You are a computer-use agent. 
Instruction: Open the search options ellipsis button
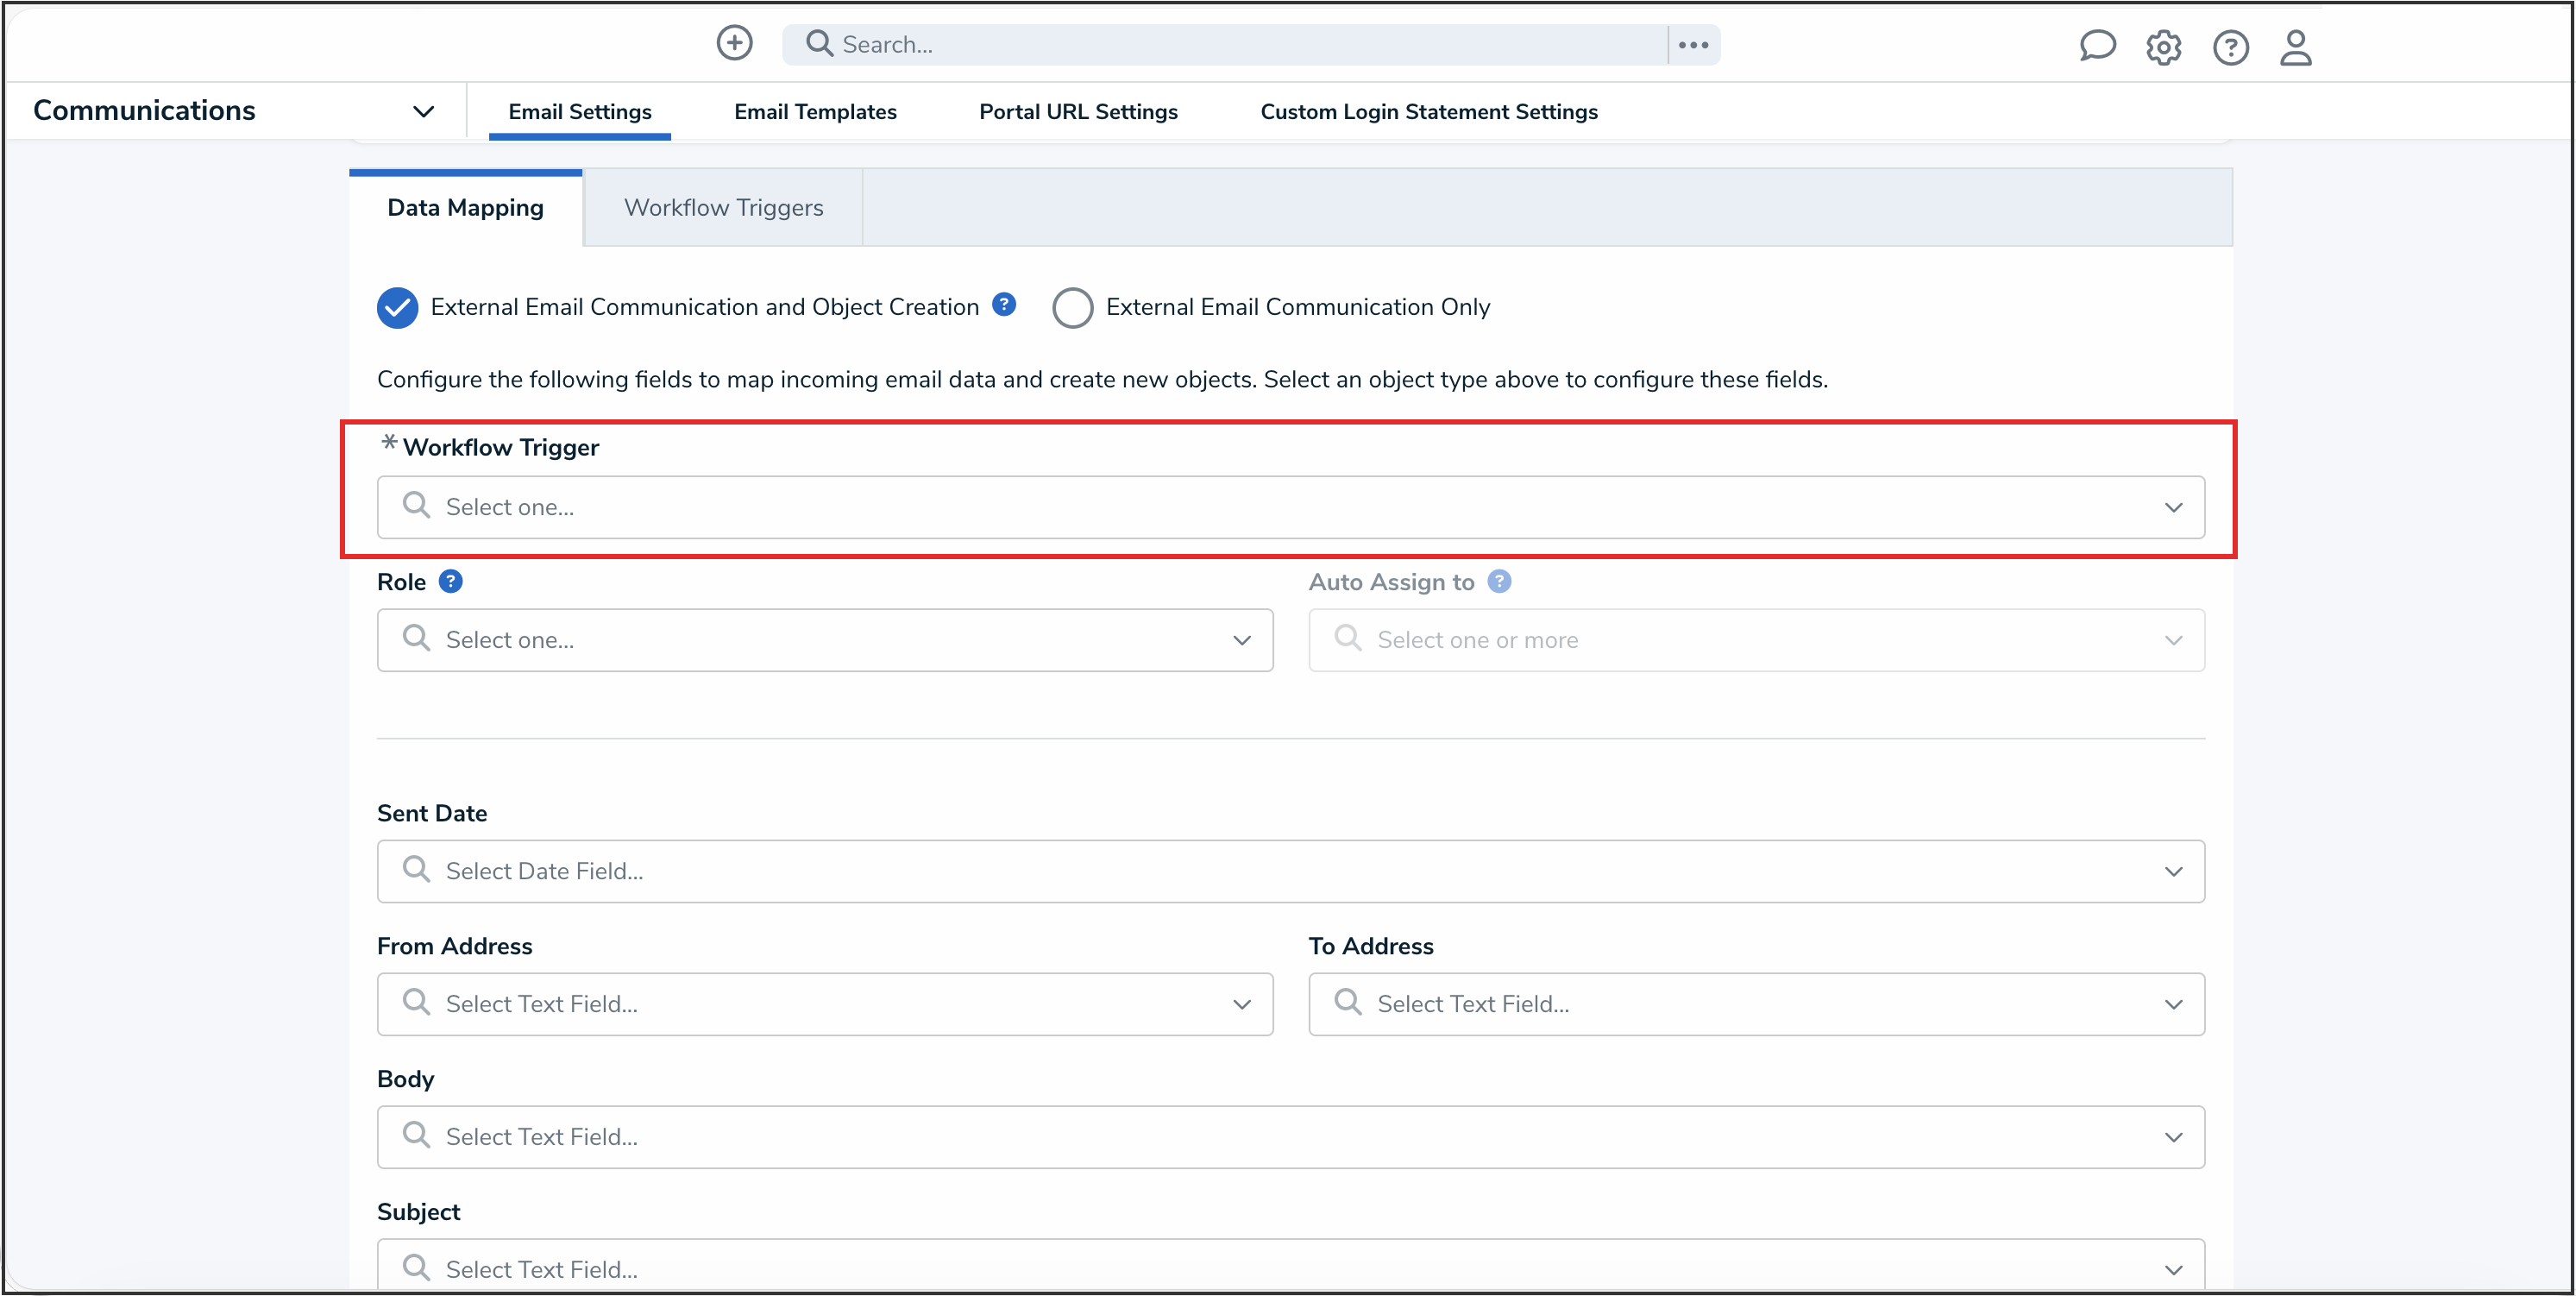[1693, 44]
